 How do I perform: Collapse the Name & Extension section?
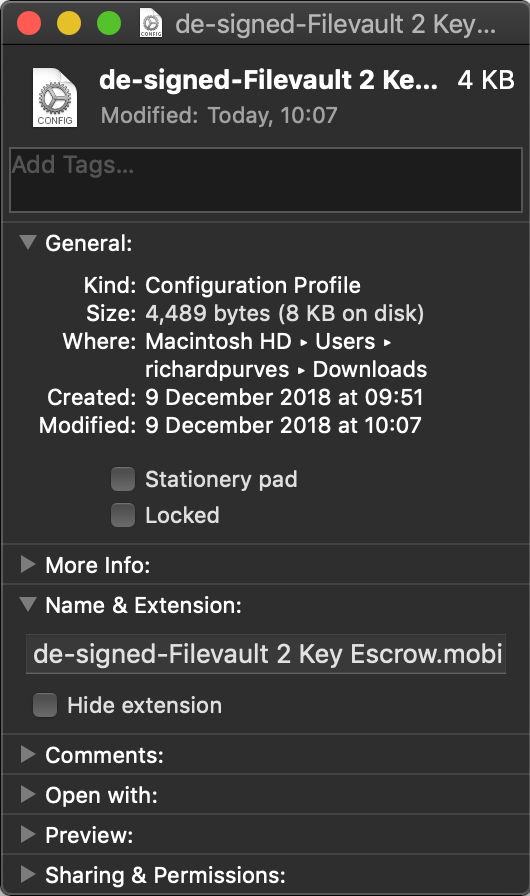click(x=27, y=604)
